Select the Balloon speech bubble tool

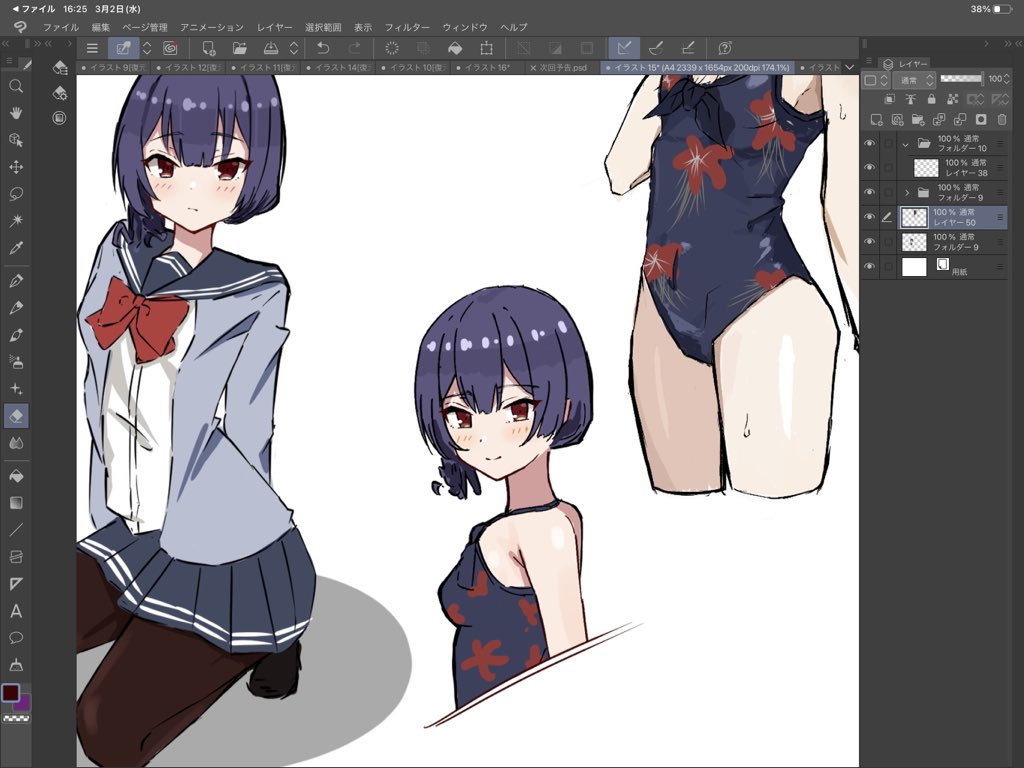point(16,638)
